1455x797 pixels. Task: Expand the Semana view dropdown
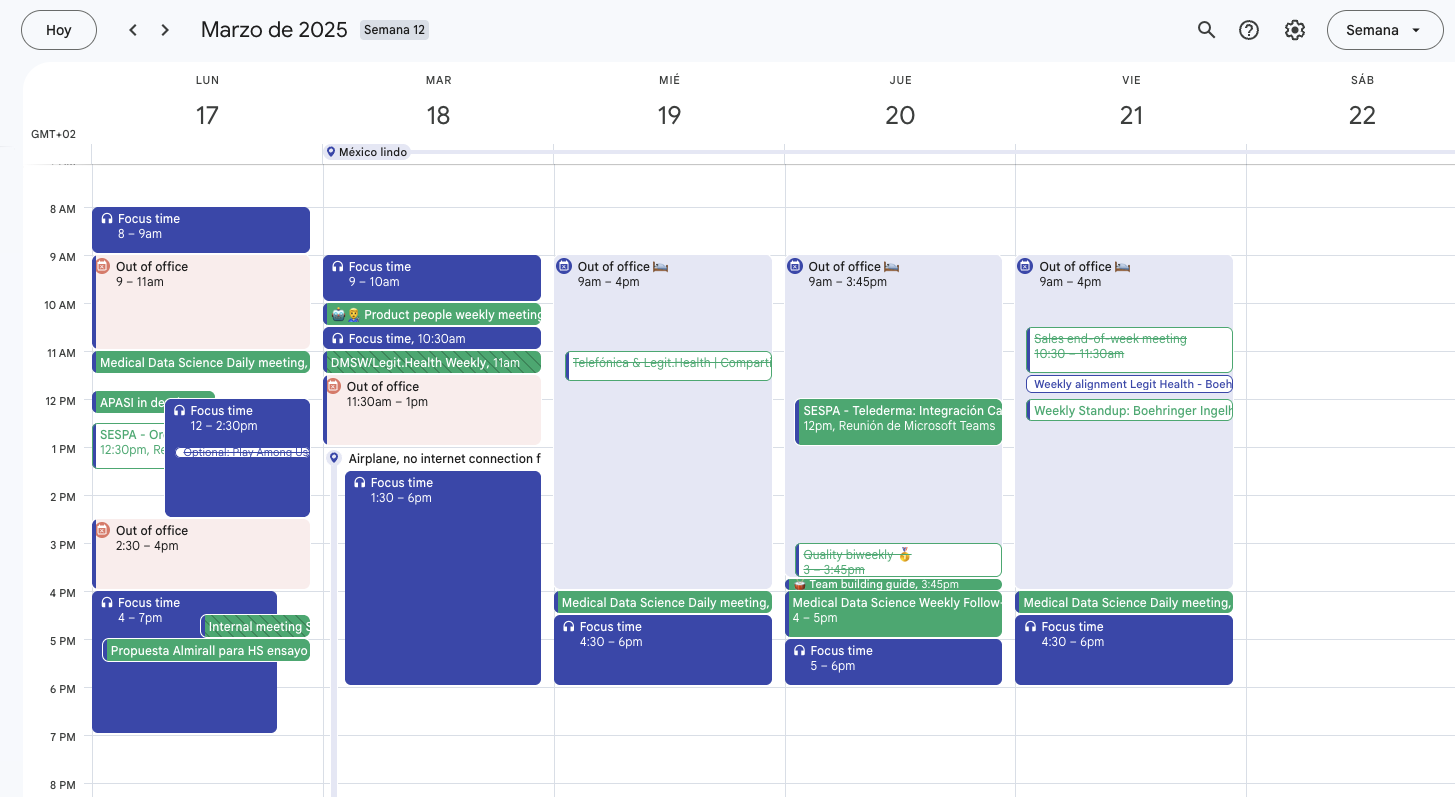coord(1385,30)
